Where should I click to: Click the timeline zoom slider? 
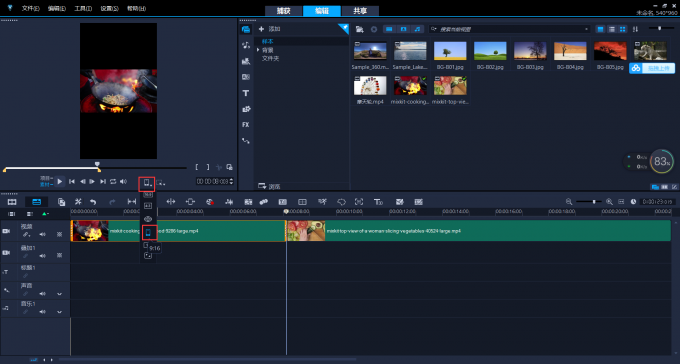(589, 202)
